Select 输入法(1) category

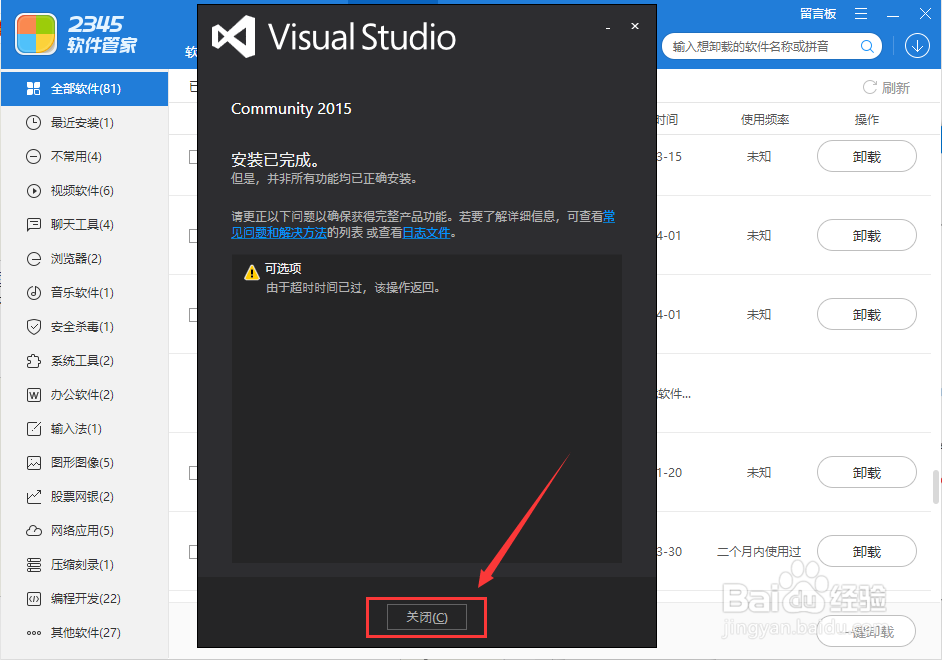pyautogui.click(x=85, y=429)
